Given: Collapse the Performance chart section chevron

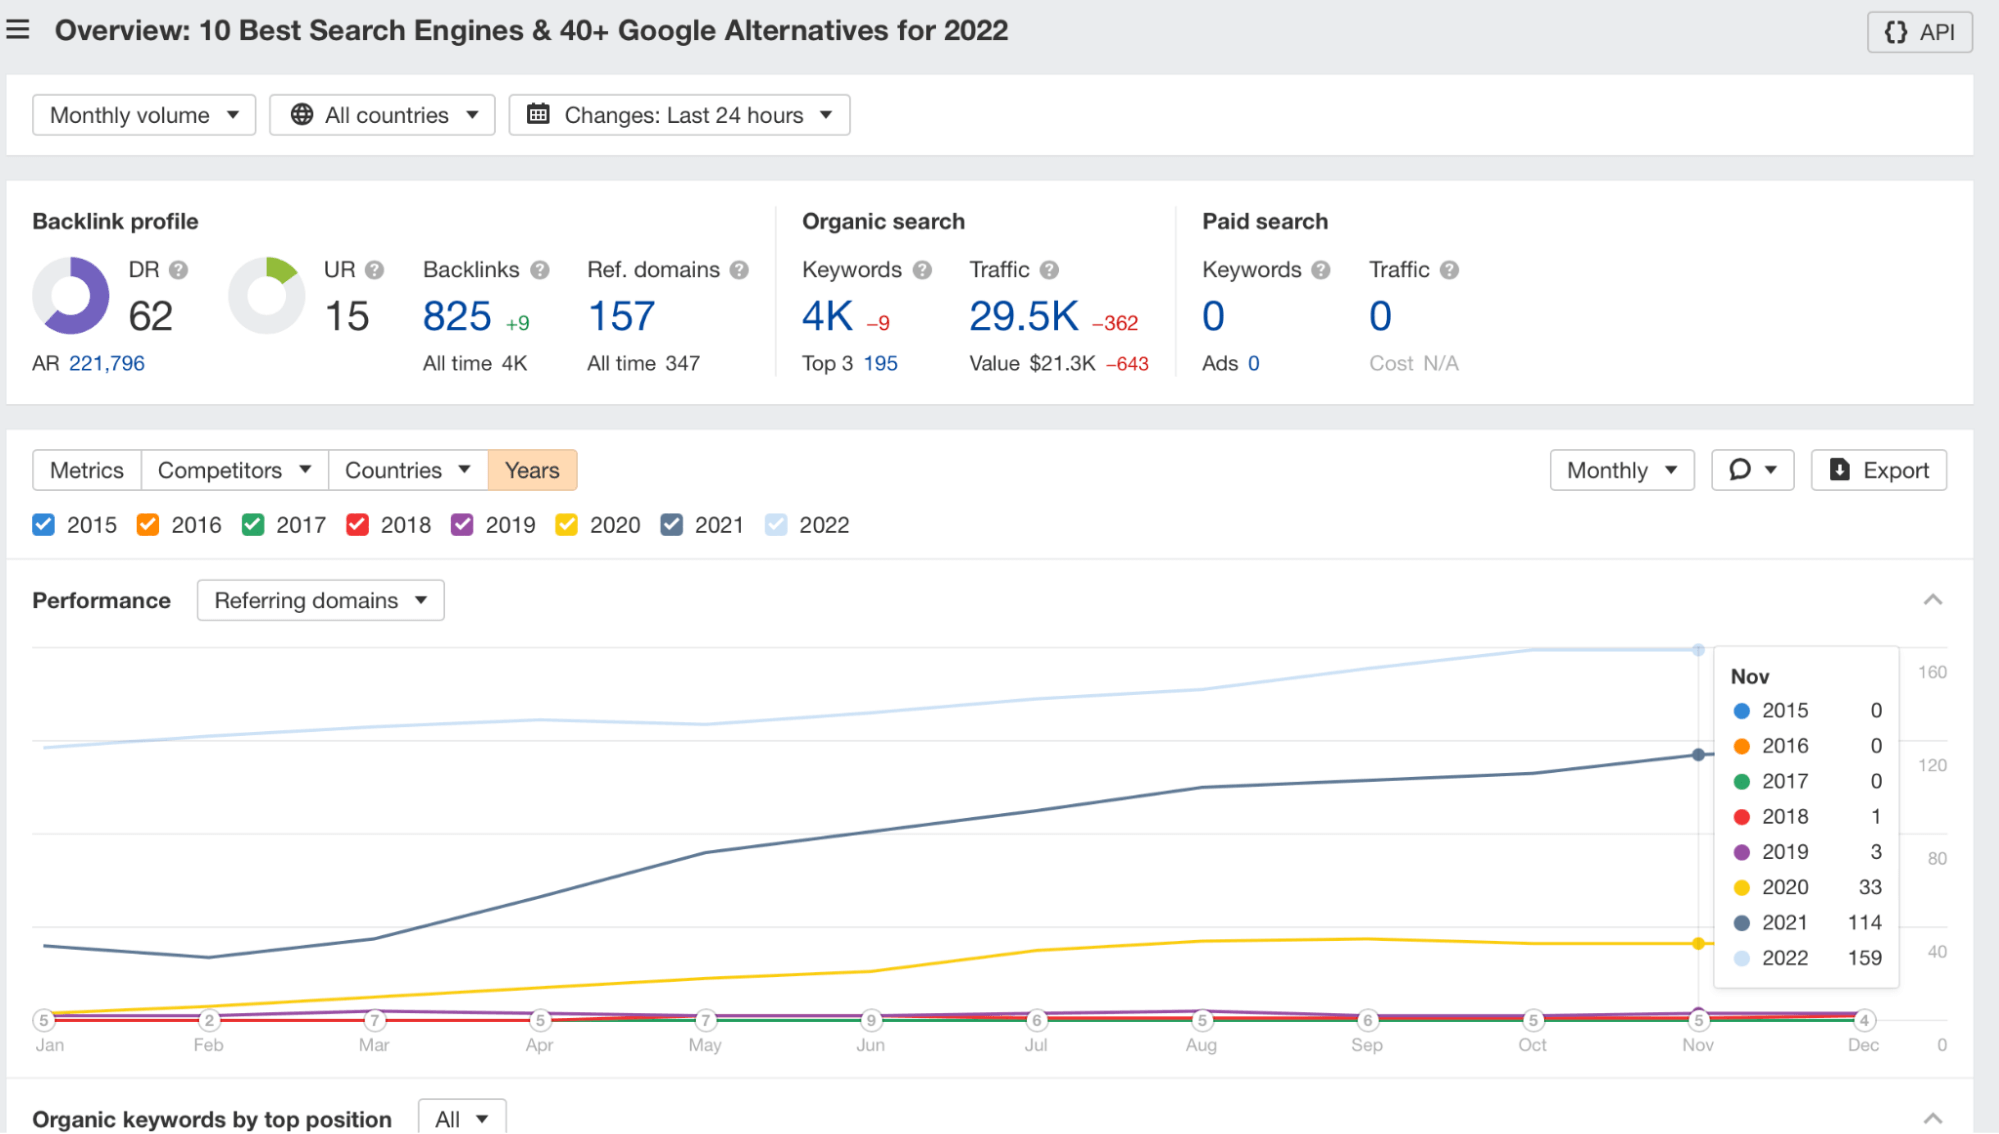Looking at the screenshot, I should click(x=1932, y=600).
